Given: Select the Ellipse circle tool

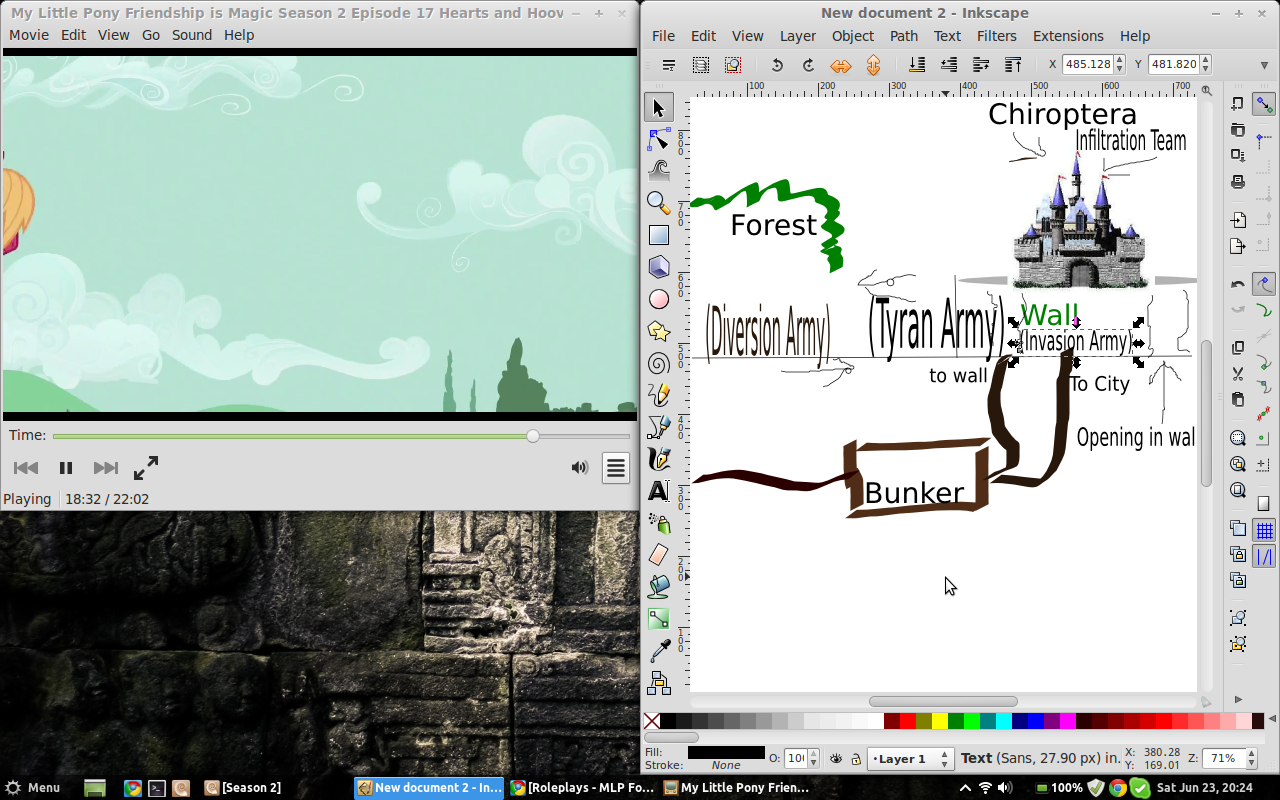Looking at the screenshot, I should click(x=659, y=299).
